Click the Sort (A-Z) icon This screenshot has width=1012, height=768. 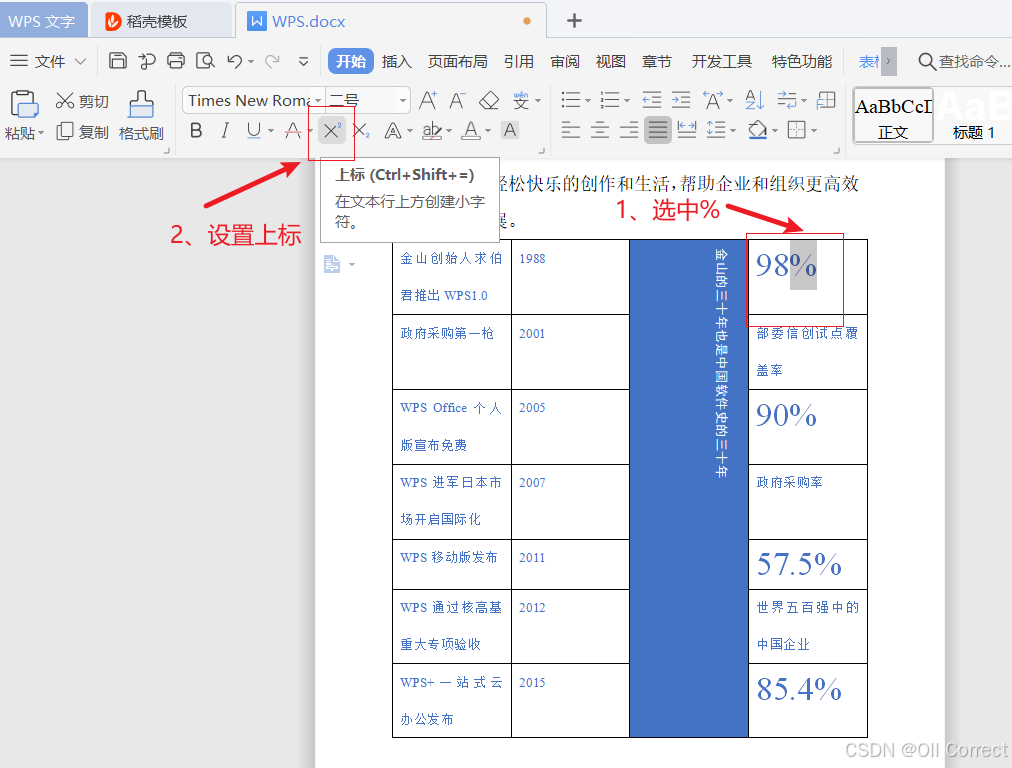click(754, 100)
